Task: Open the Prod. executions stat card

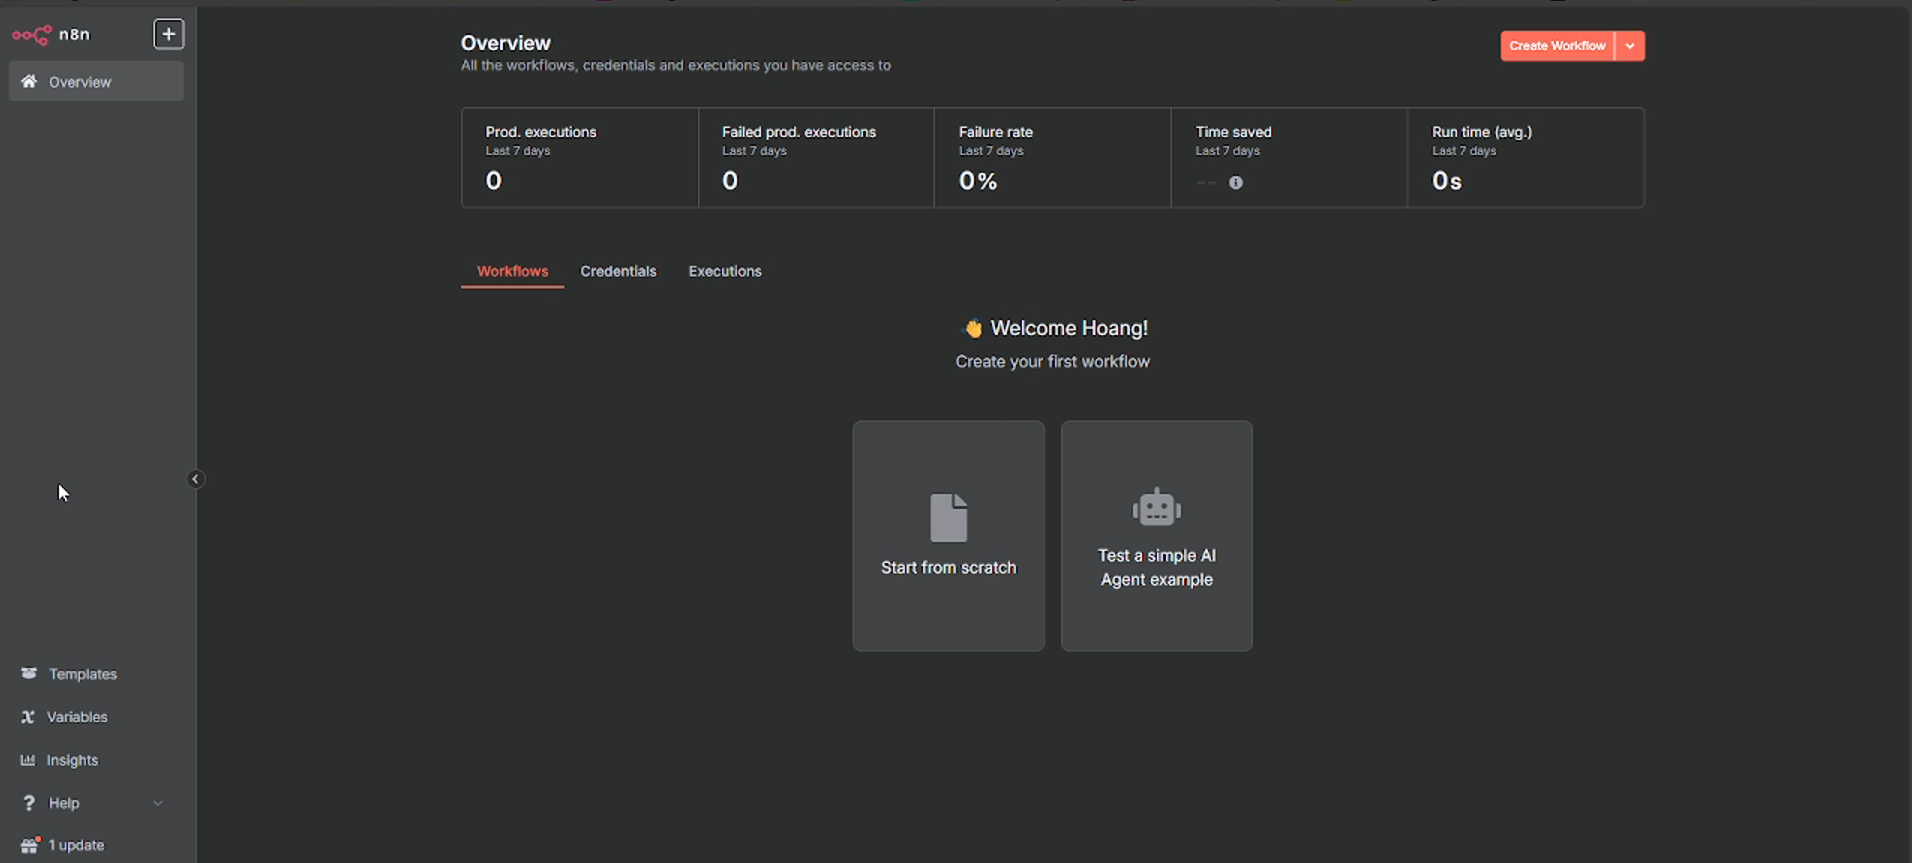Action: tap(580, 158)
